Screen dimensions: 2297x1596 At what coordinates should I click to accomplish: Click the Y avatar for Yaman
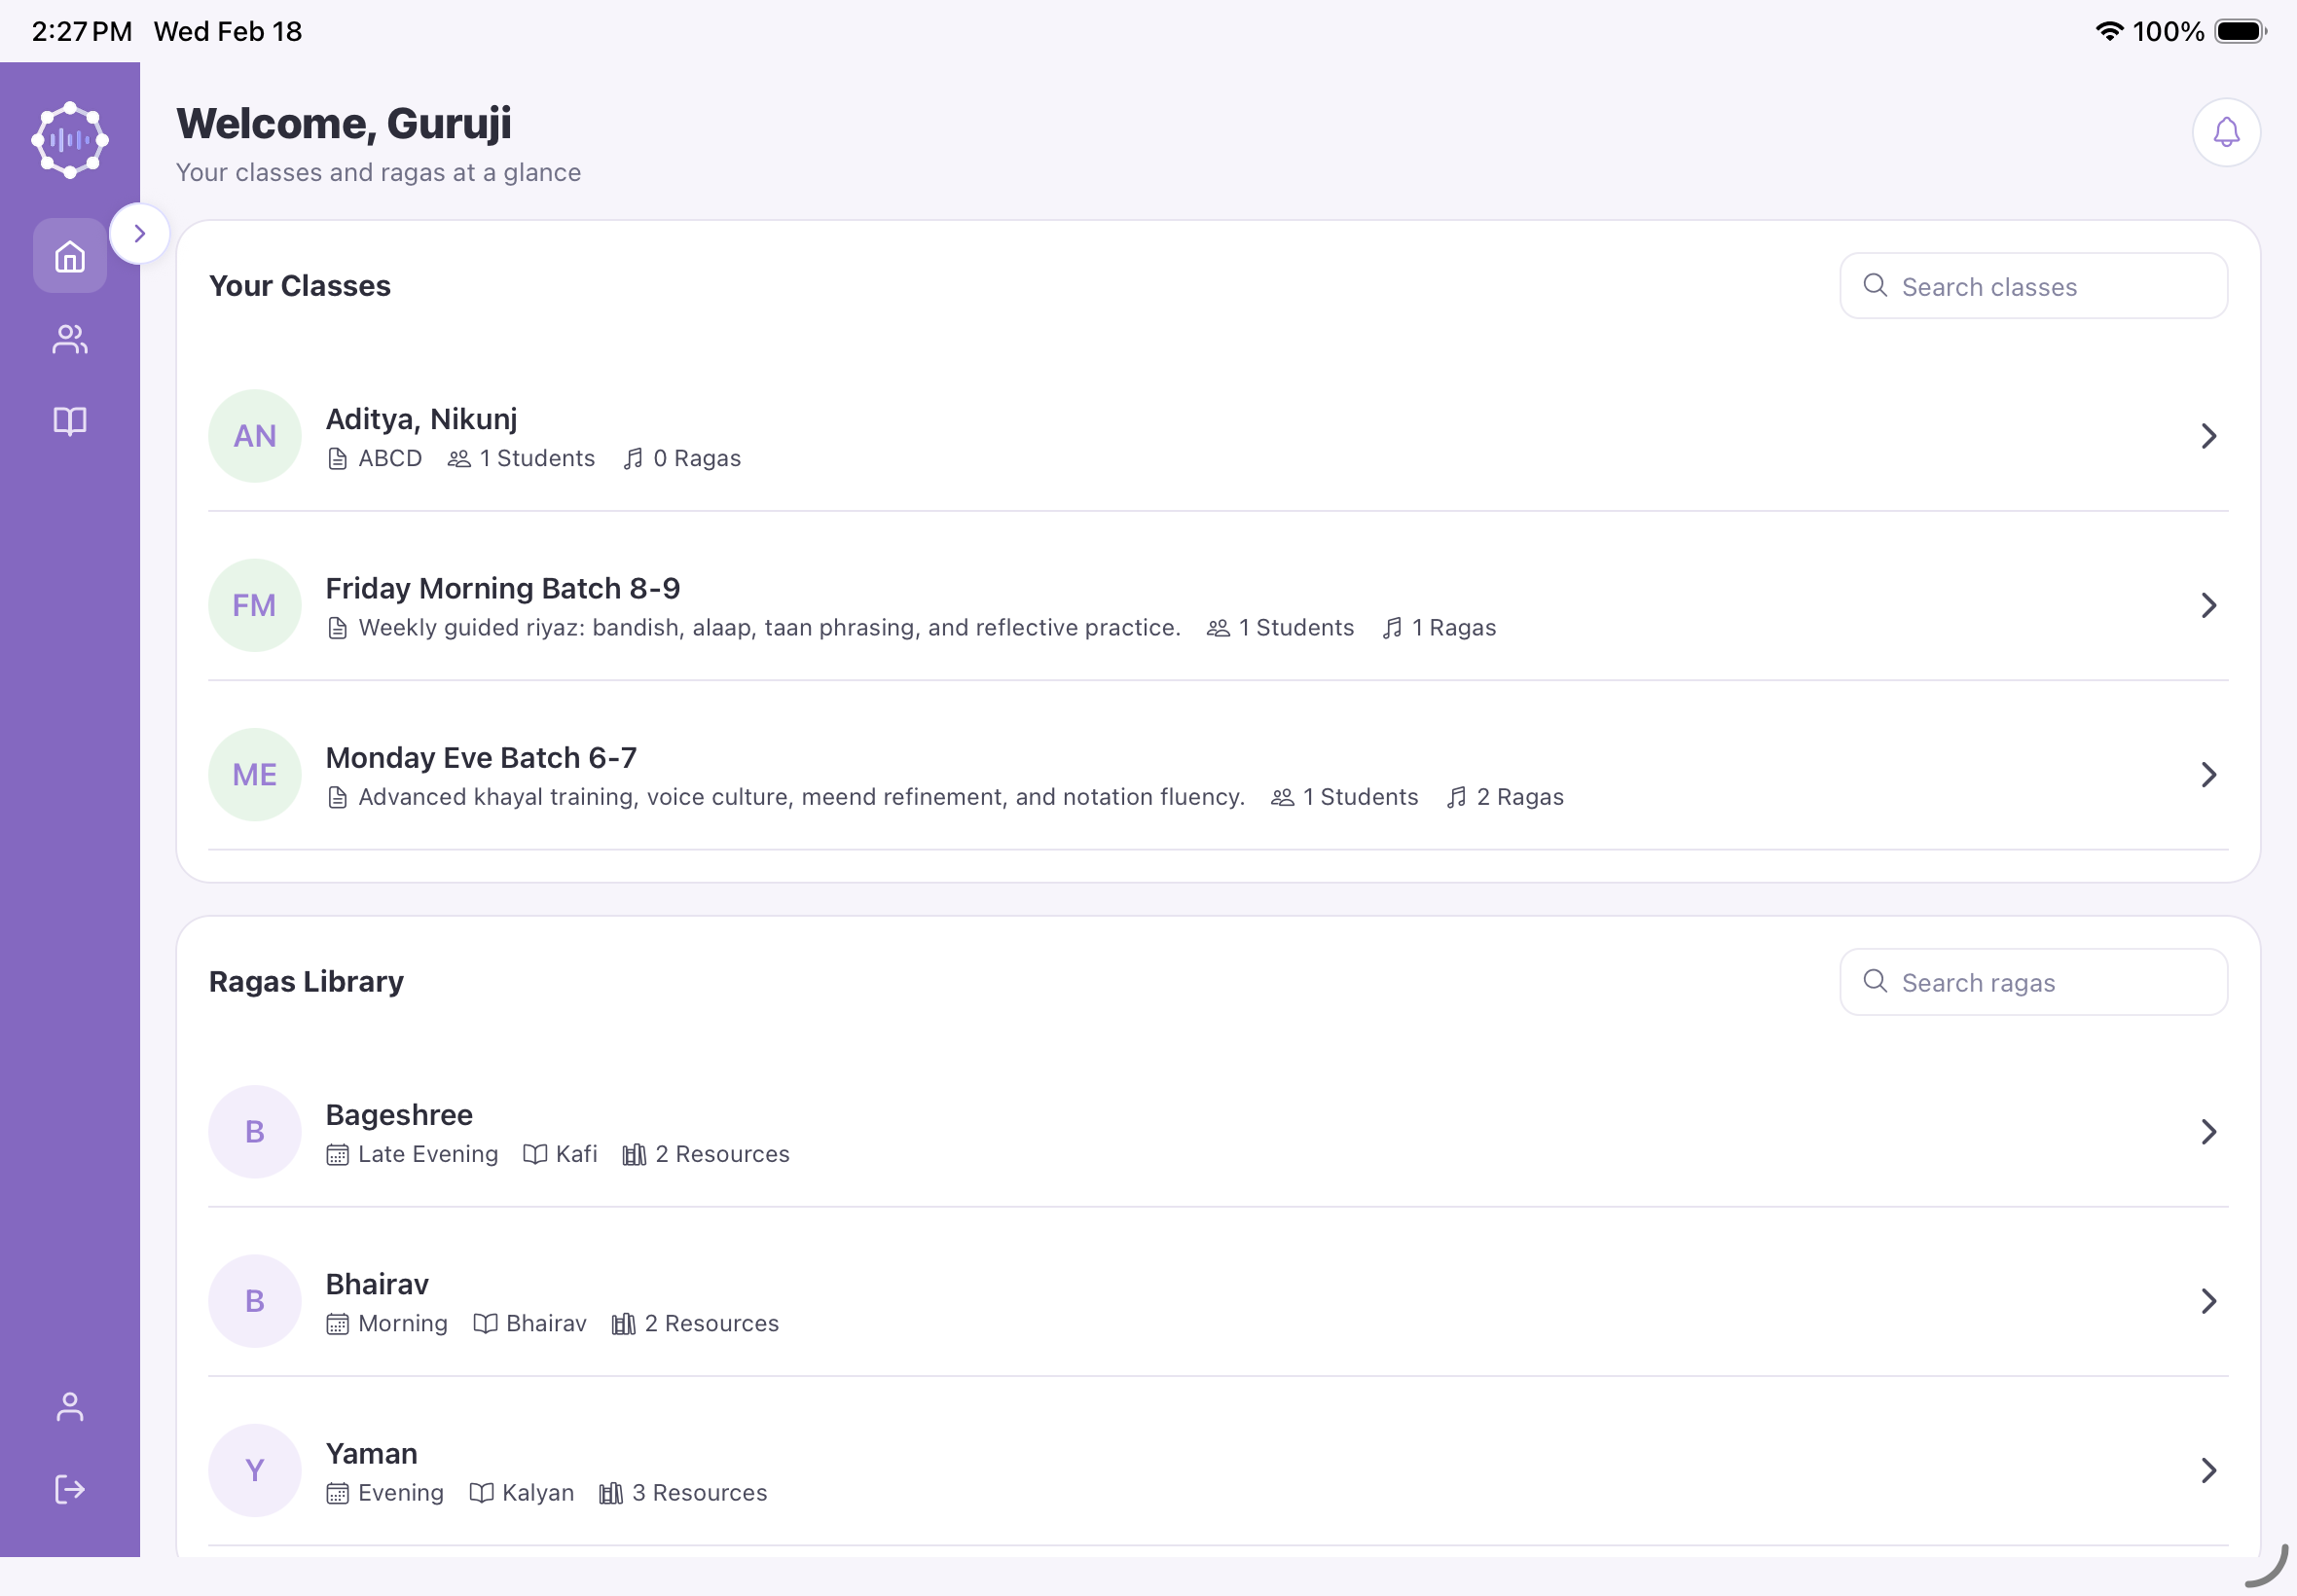[254, 1470]
